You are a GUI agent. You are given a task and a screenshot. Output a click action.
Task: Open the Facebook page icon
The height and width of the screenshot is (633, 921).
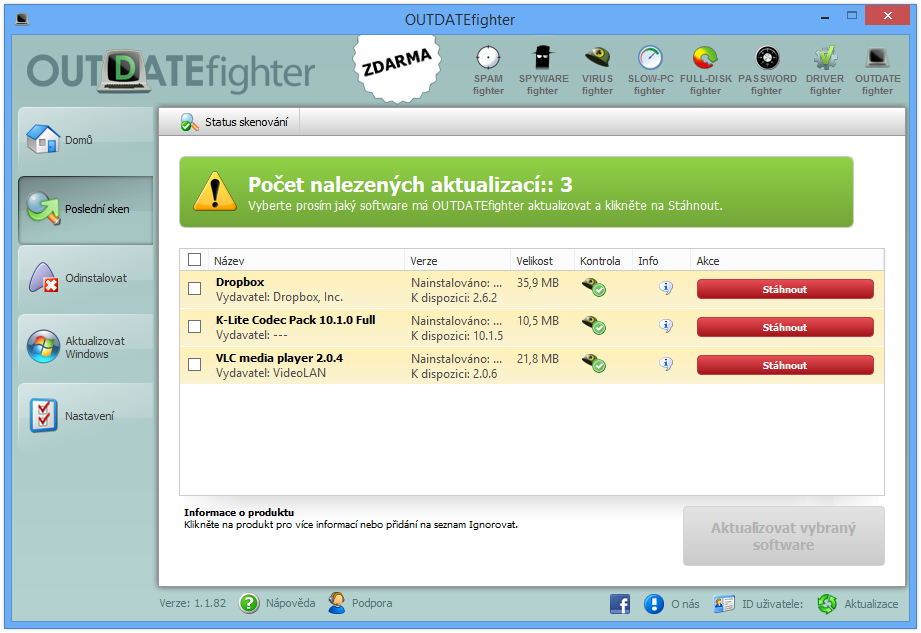tap(620, 604)
